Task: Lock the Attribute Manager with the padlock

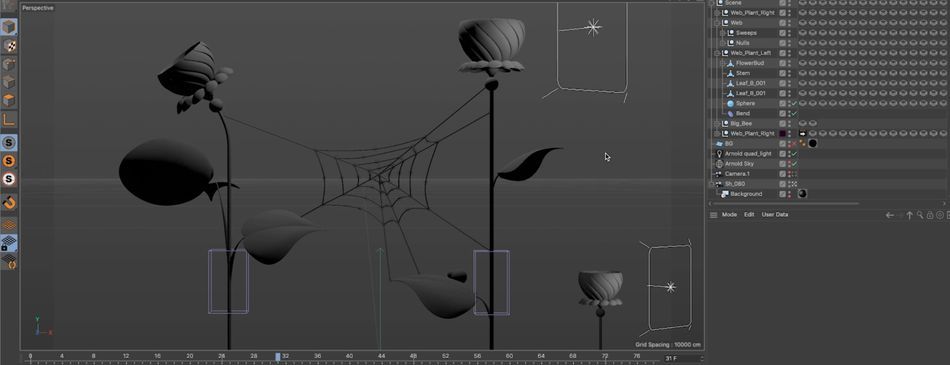Action: point(929,215)
